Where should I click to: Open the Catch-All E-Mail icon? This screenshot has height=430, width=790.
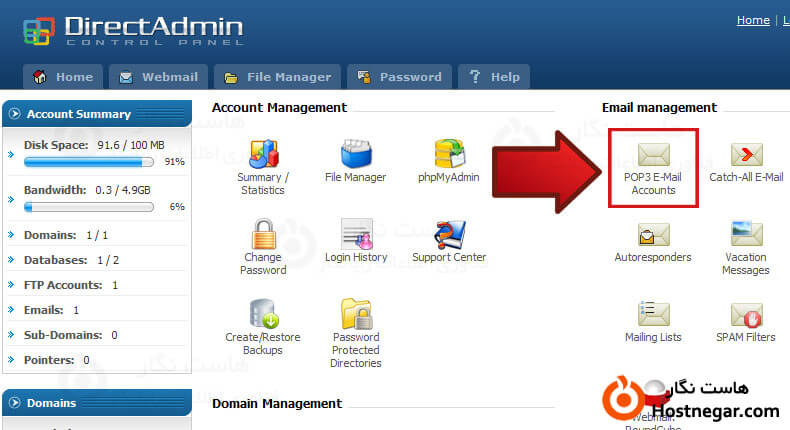tap(746, 155)
